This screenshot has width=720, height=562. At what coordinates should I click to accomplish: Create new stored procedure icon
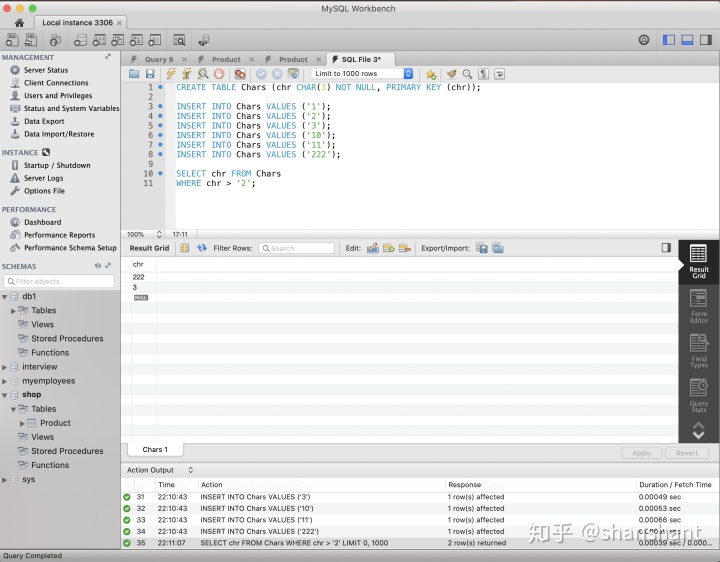(x=136, y=40)
